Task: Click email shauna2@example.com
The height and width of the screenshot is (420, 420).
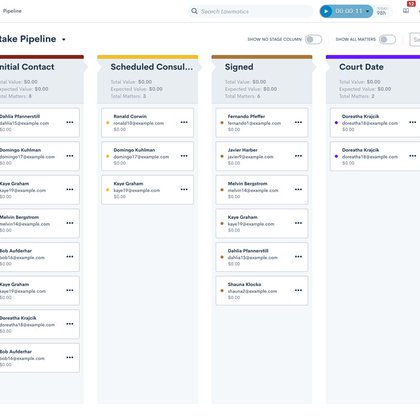Action: coord(252,291)
